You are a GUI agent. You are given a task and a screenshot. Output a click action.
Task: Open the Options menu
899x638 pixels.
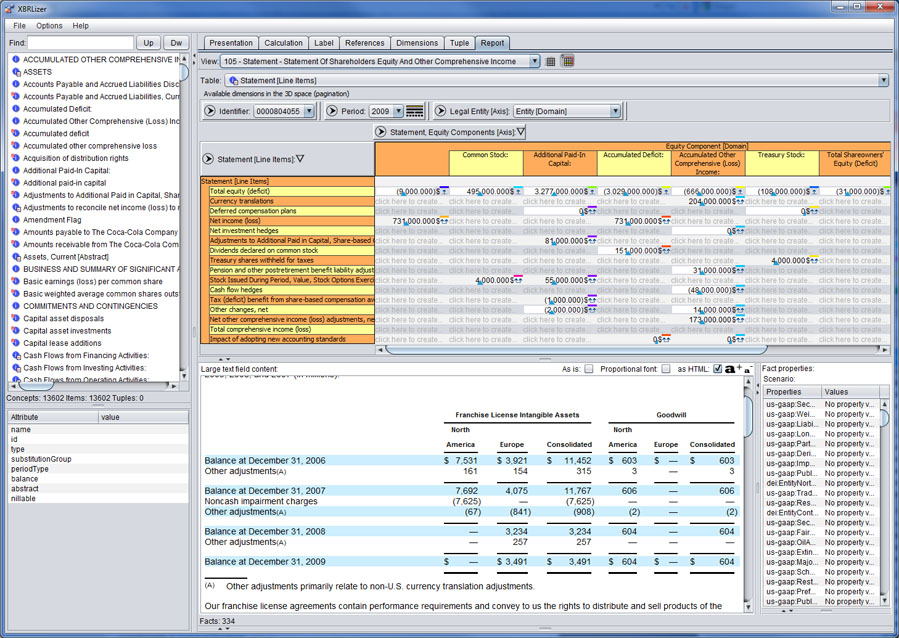tap(49, 26)
